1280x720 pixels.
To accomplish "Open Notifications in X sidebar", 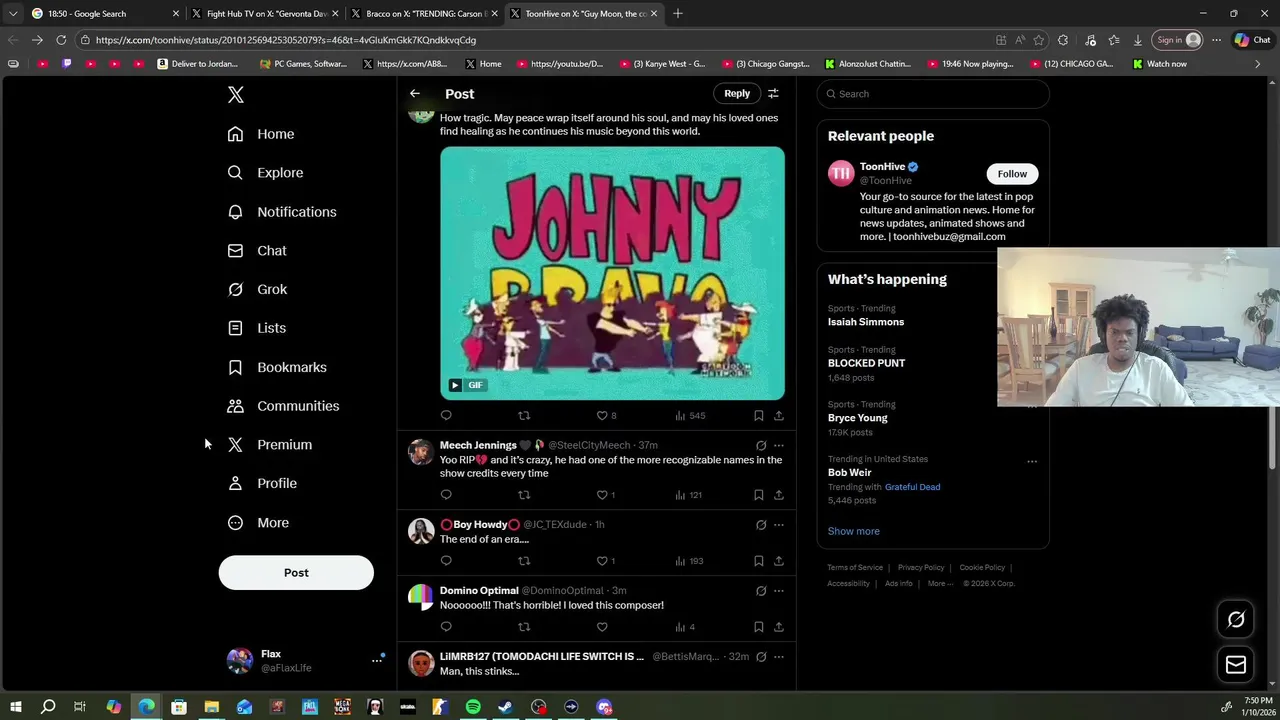I will (x=281, y=212).
